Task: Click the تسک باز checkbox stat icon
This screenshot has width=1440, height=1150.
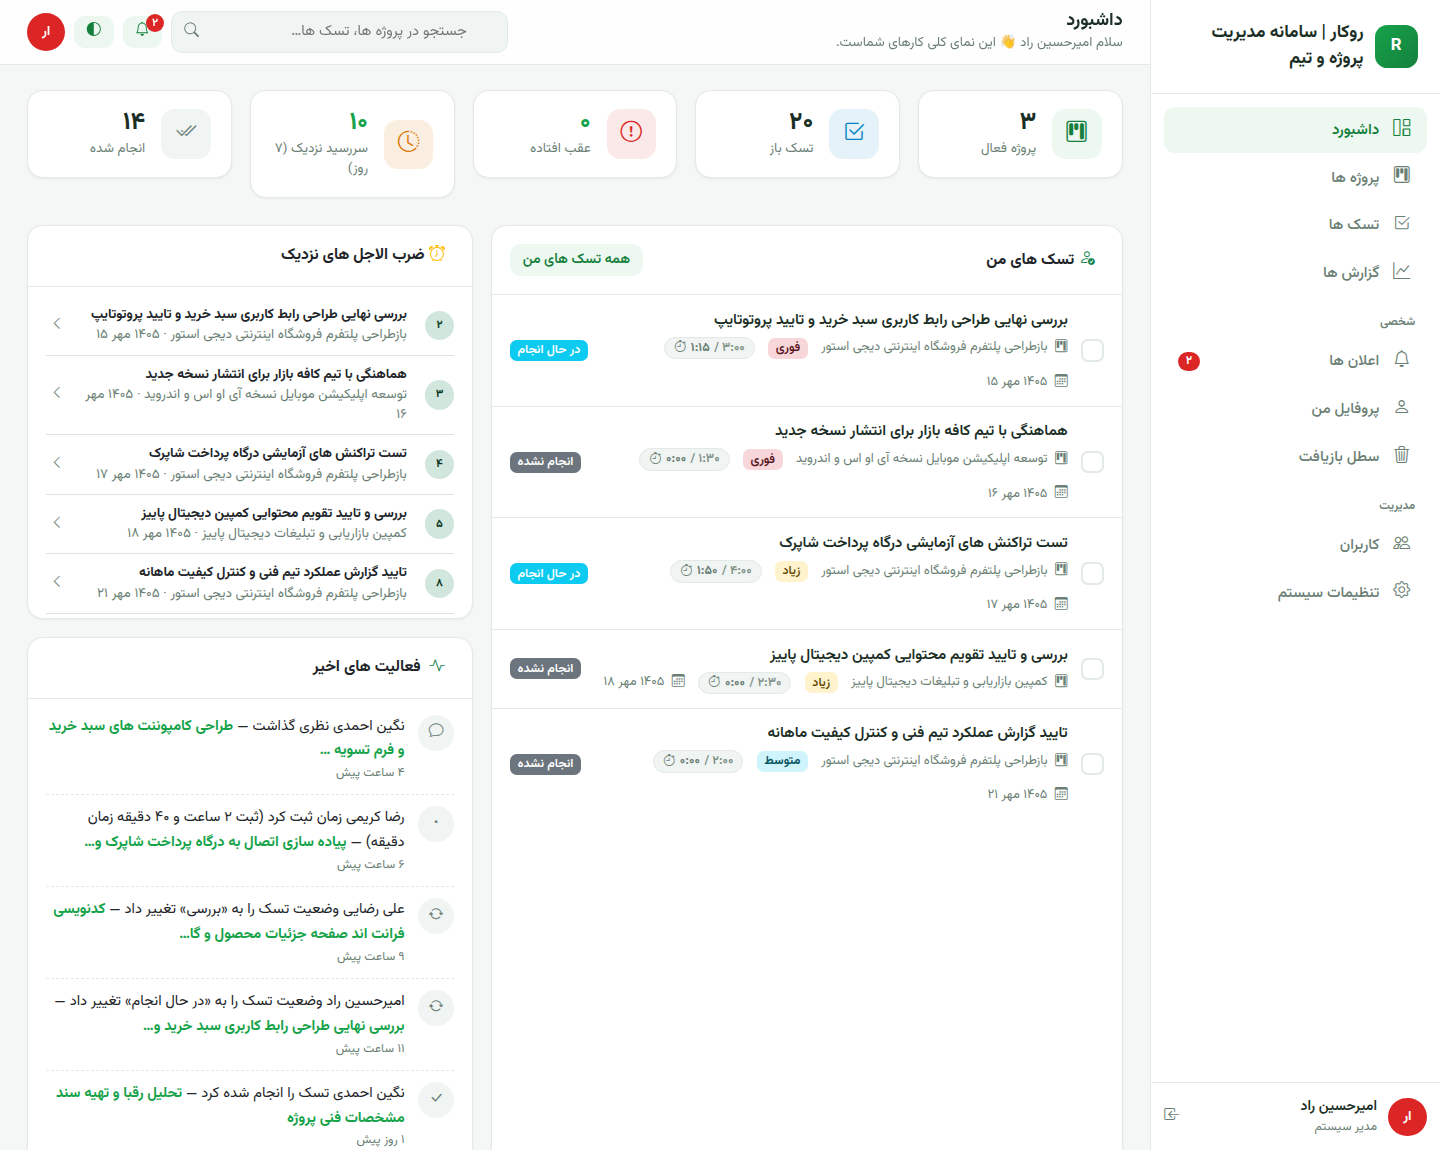Action: [x=854, y=134]
